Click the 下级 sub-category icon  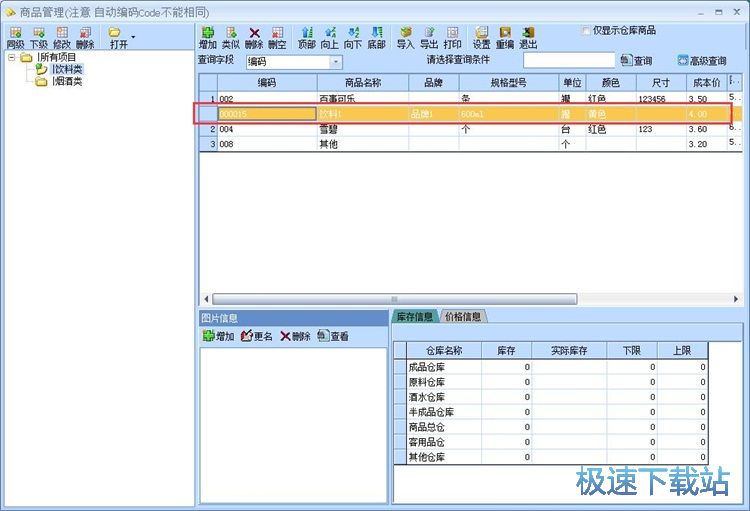click(x=39, y=38)
